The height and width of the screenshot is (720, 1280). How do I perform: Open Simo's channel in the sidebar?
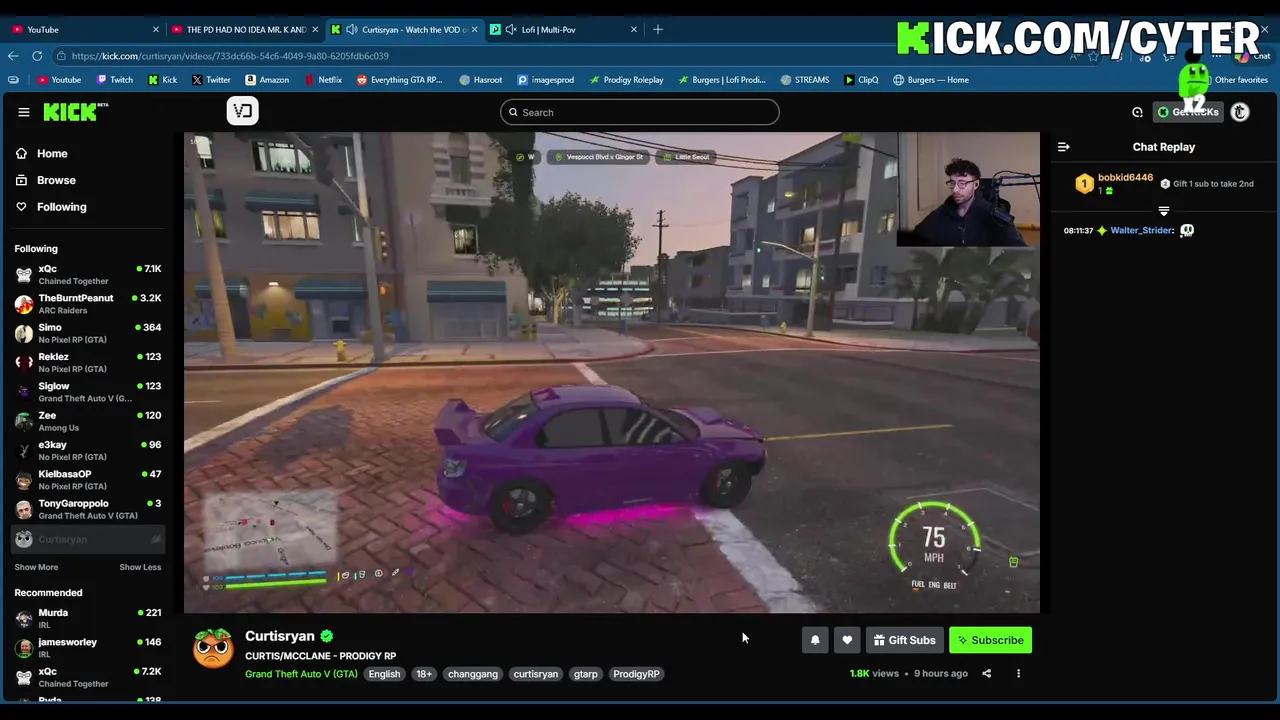click(x=87, y=333)
